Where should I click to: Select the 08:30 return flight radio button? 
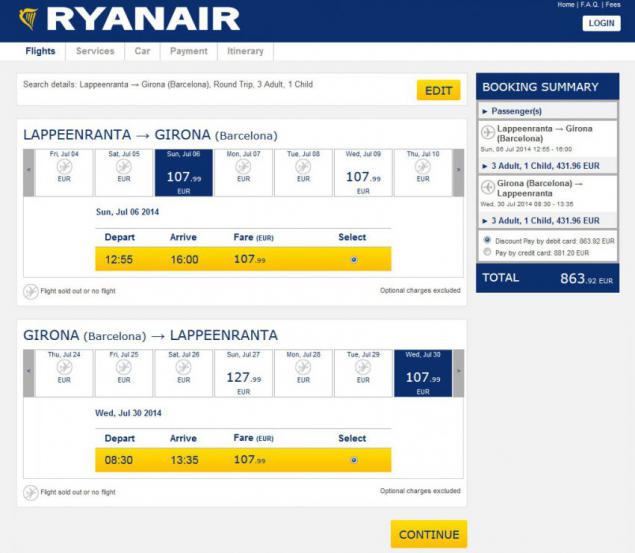tap(354, 460)
